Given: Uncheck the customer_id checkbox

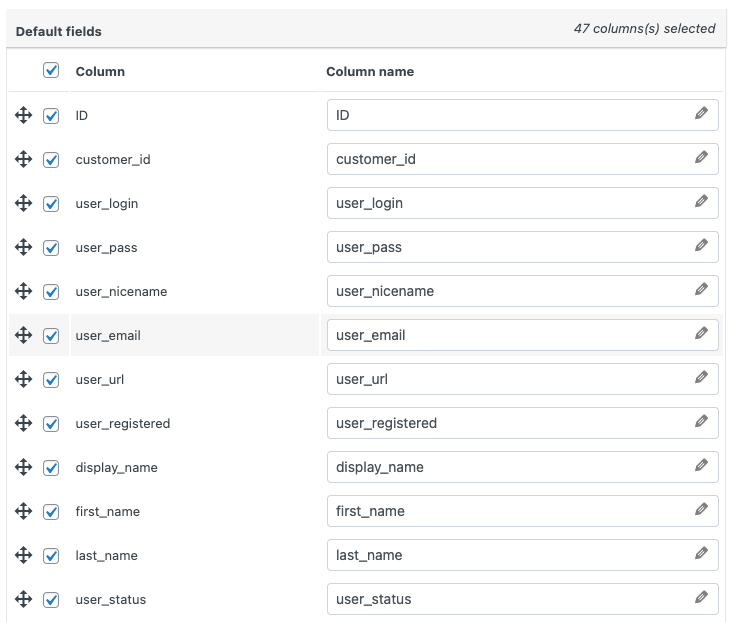Looking at the screenshot, I should pos(51,160).
